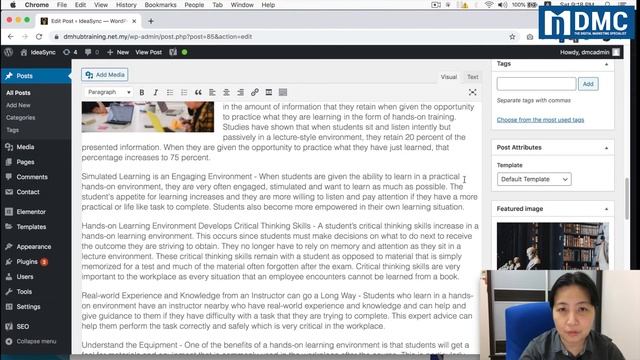Collapse the Post Attributes panel

pyautogui.click(x=607, y=148)
